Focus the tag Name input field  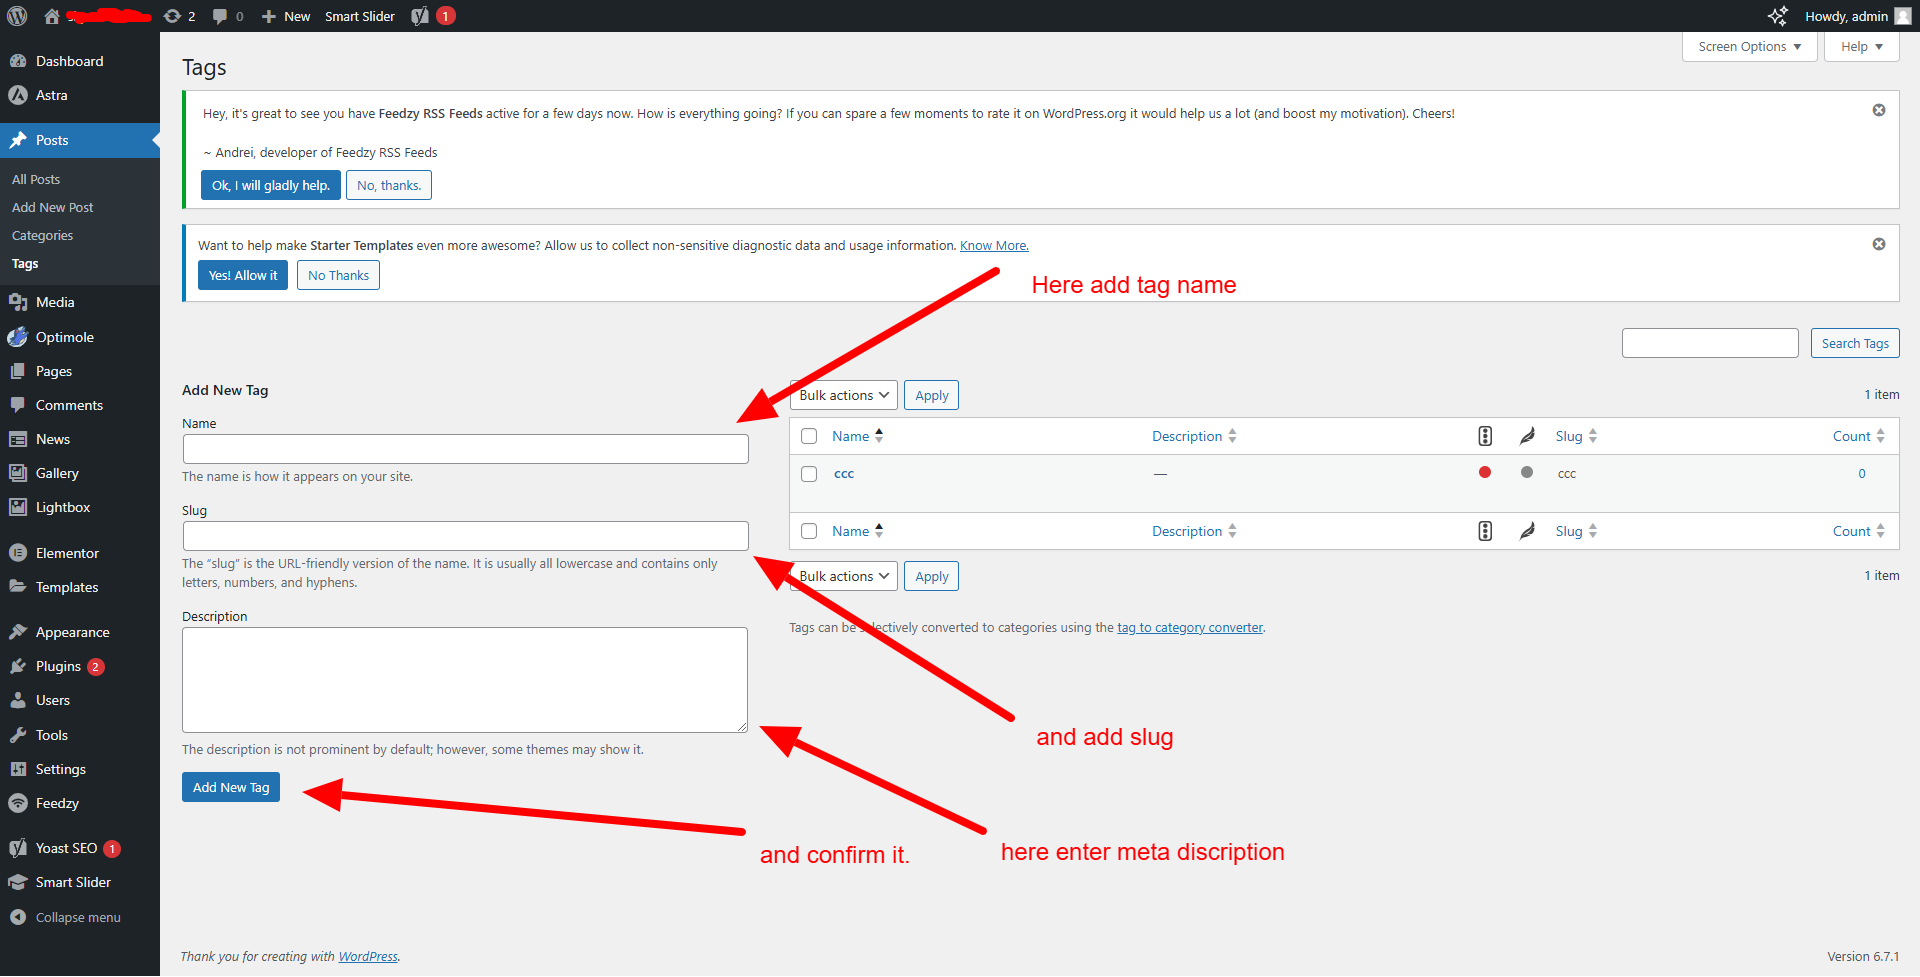(x=465, y=449)
